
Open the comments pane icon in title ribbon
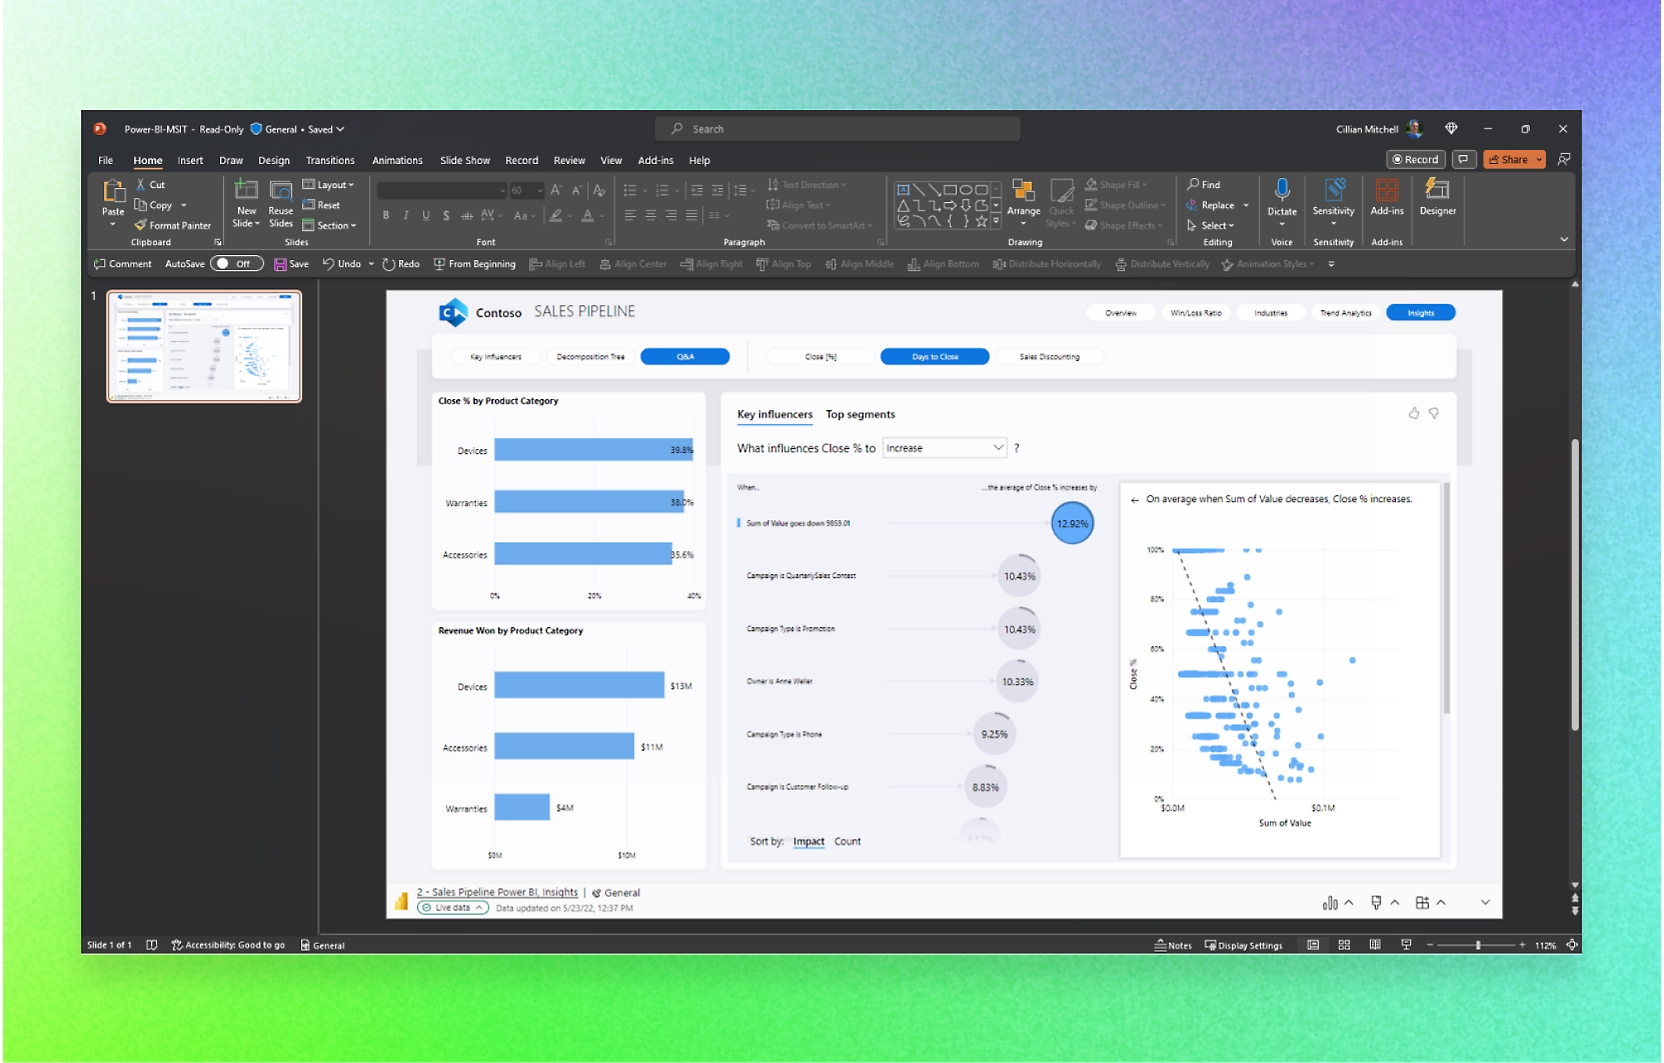click(1464, 160)
